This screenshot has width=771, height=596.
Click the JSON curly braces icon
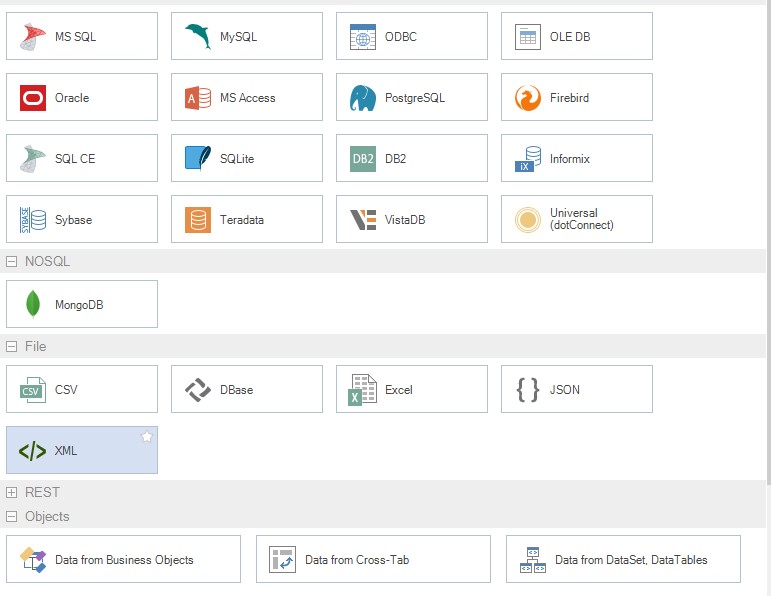pos(528,390)
